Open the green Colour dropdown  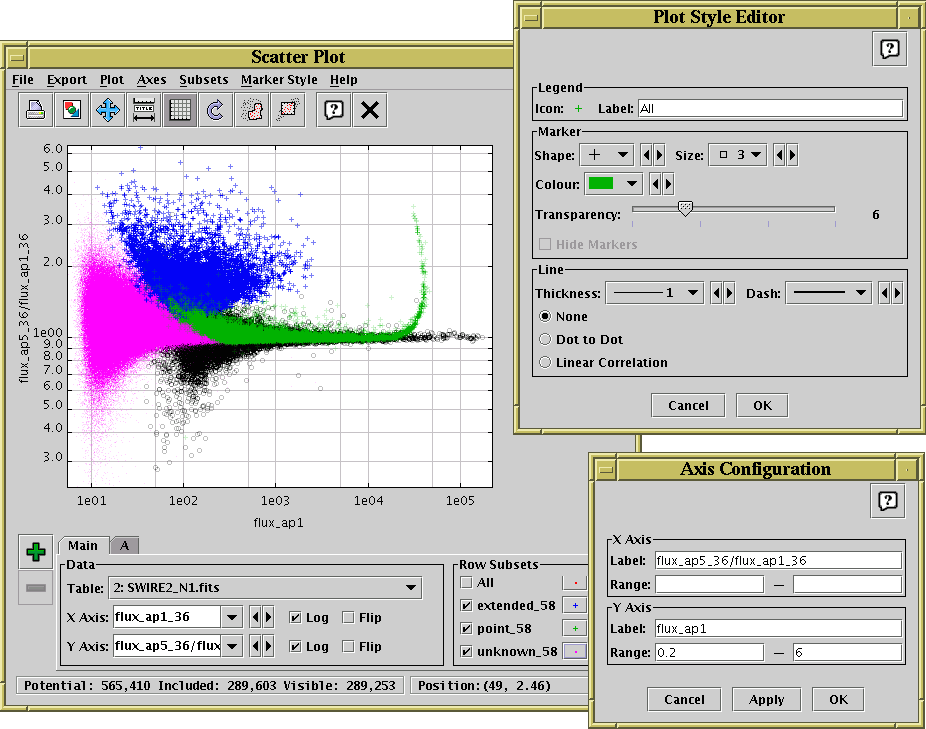[x=614, y=184]
